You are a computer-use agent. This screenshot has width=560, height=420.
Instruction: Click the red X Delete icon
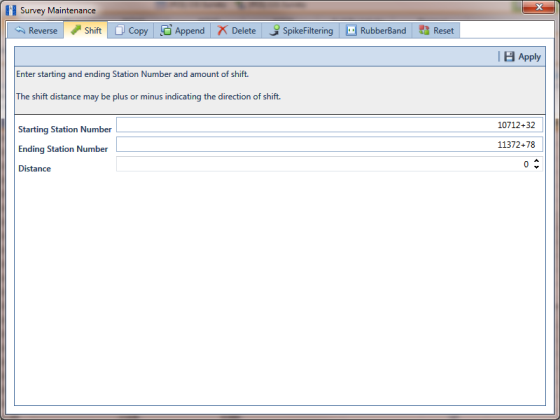[222, 30]
